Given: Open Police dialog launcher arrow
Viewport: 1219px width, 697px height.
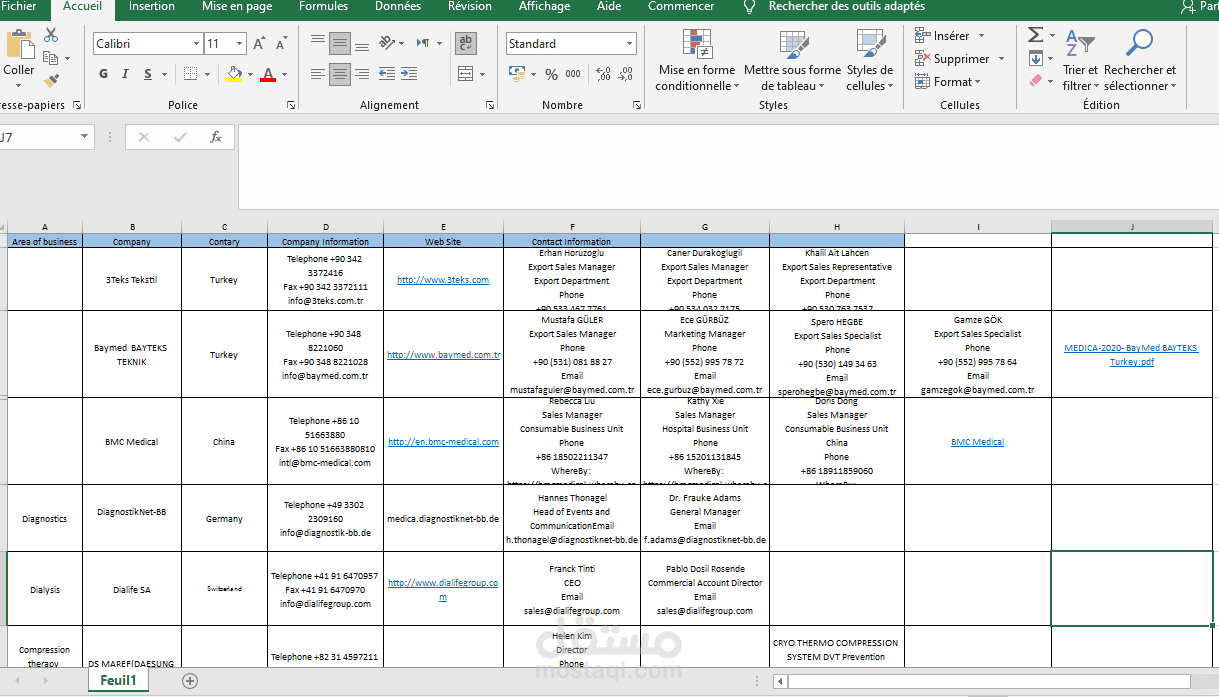Looking at the screenshot, I should coord(291,105).
